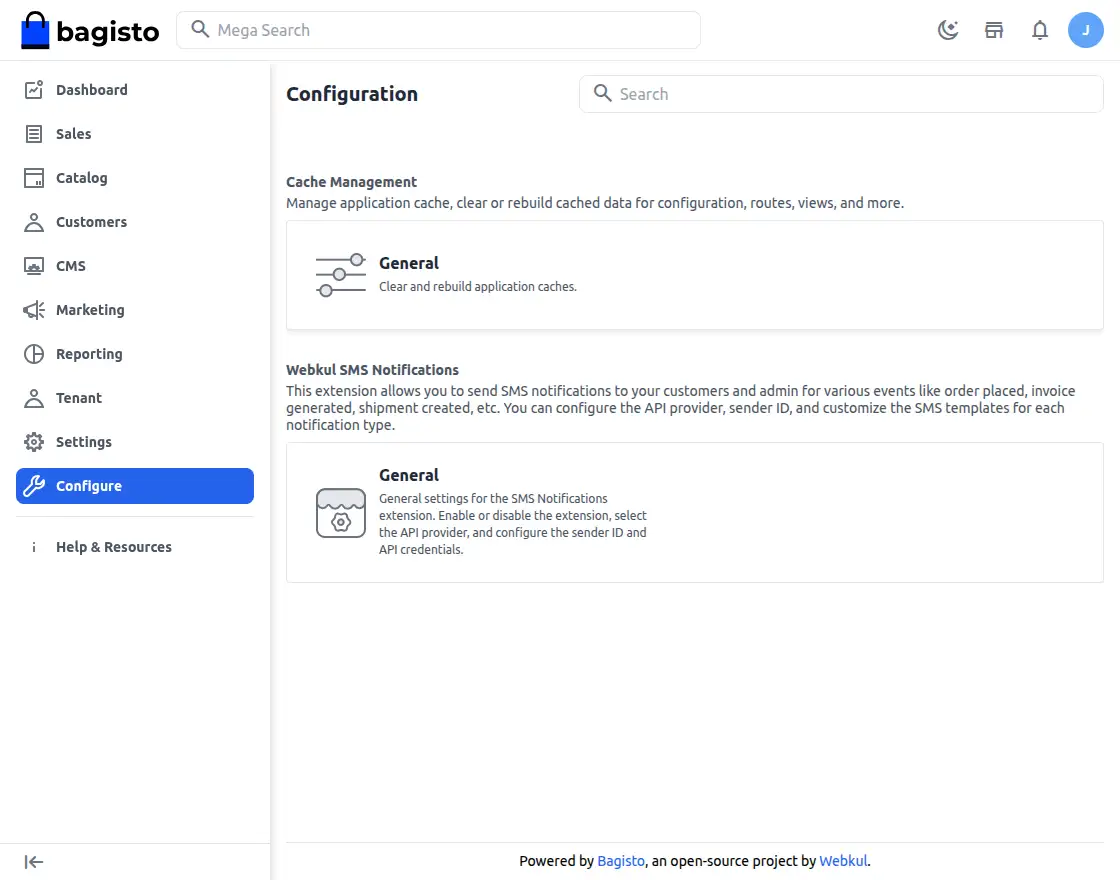
Task: Click the Mega Search magnifier icon
Action: coord(200,29)
